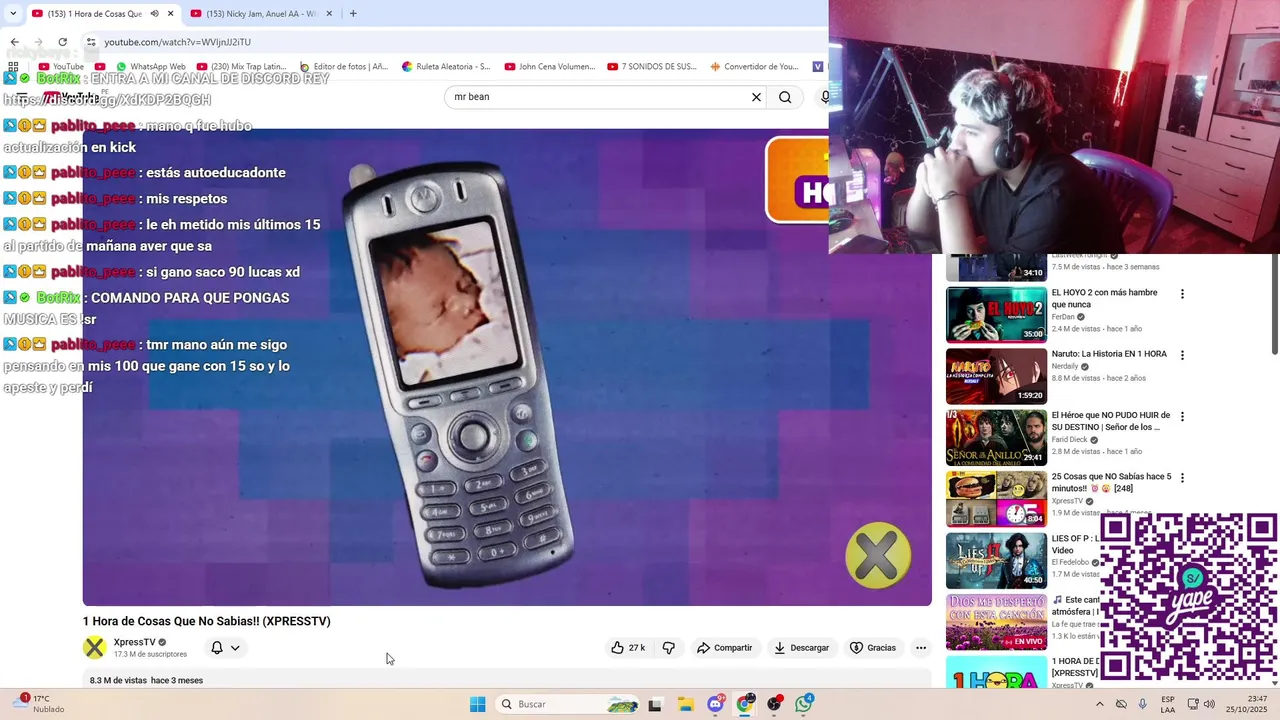Open Discord from the taskbar
This screenshot has height=720, width=1280.
(715, 704)
